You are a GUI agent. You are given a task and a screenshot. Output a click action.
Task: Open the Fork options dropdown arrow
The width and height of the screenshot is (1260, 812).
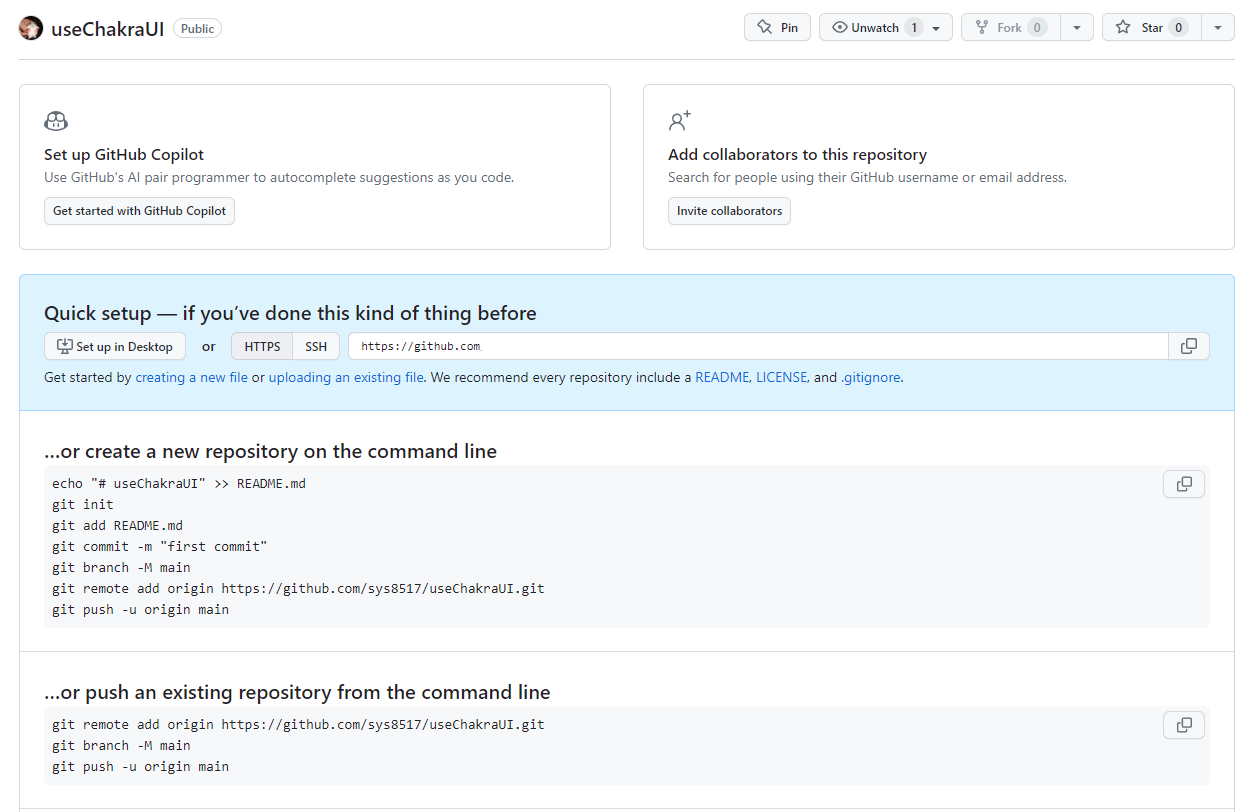(1076, 27)
